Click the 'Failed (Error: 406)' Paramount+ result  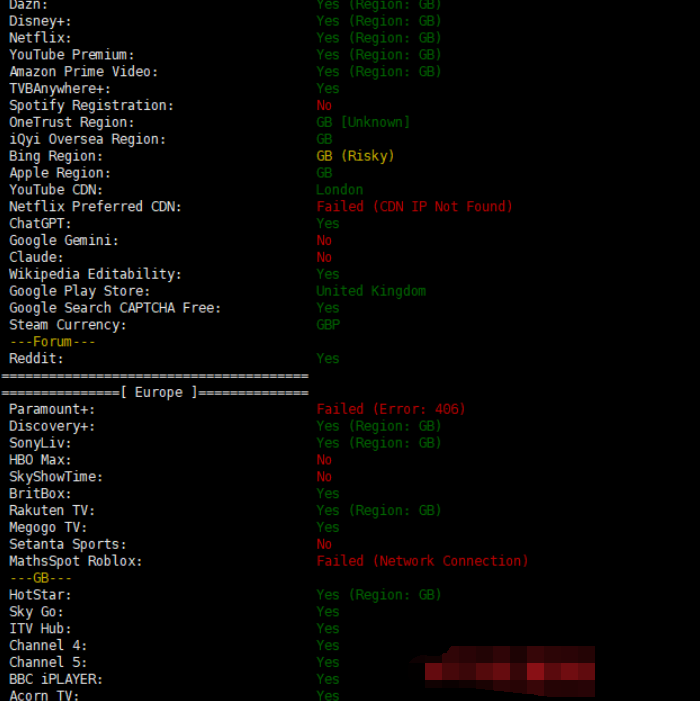coord(390,409)
